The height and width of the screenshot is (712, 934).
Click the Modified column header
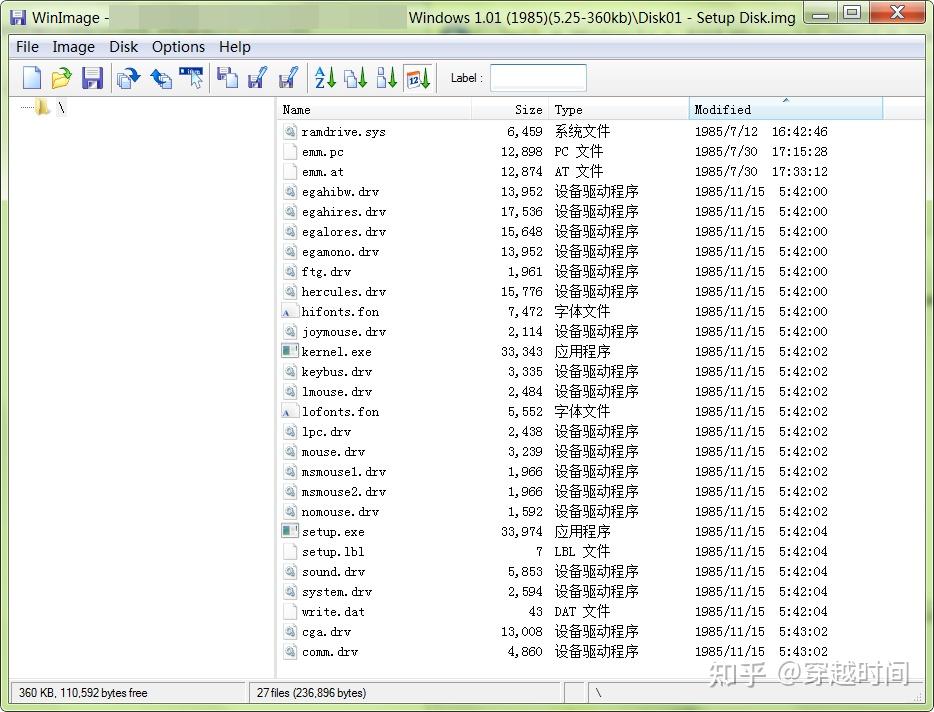point(724,109)
